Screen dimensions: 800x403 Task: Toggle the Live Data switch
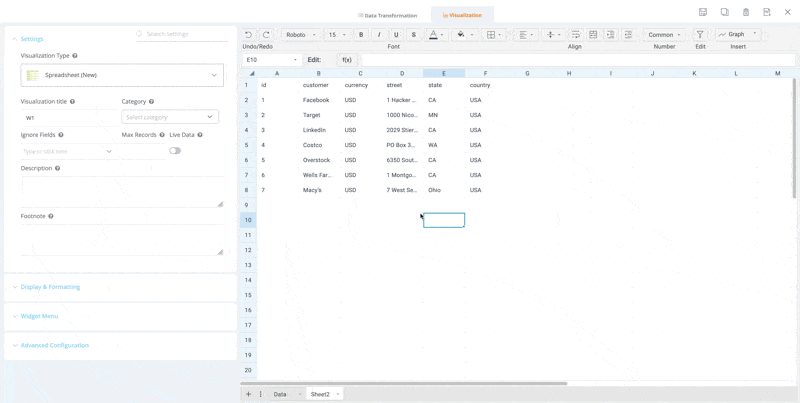pyautogui.click(x=175, y=151)
